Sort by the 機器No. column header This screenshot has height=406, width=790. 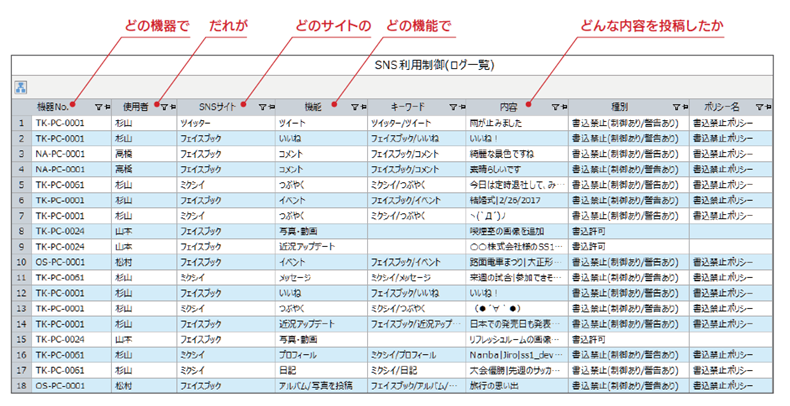click(x=52, y=107)
